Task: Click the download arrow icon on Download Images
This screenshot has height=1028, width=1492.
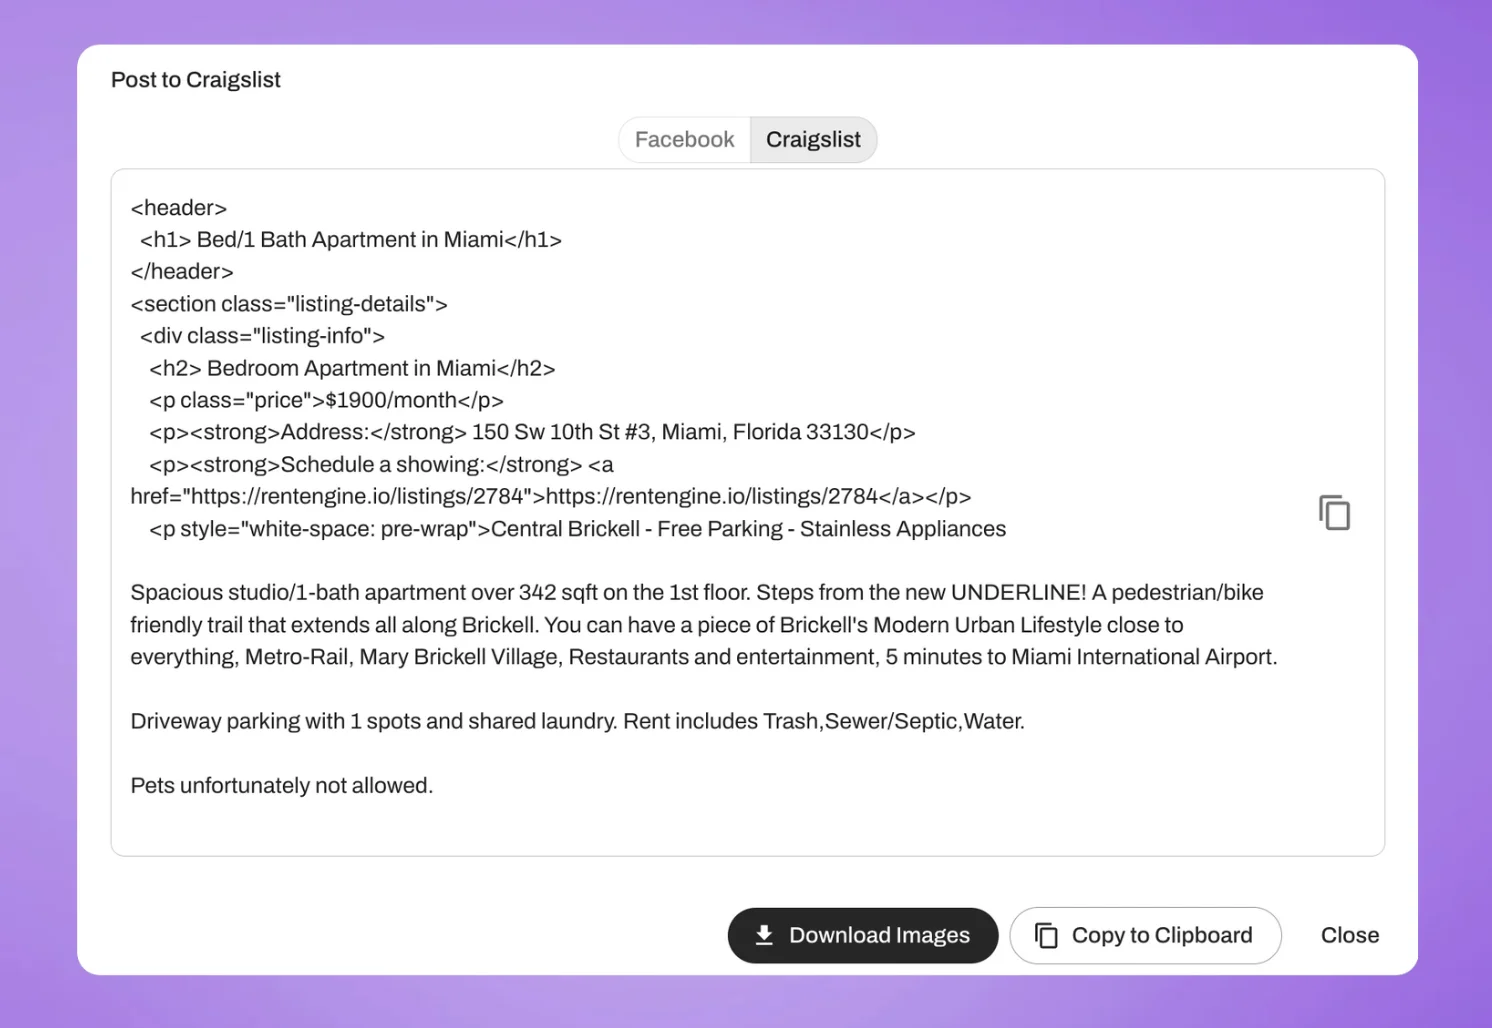Action: [764, 935]
